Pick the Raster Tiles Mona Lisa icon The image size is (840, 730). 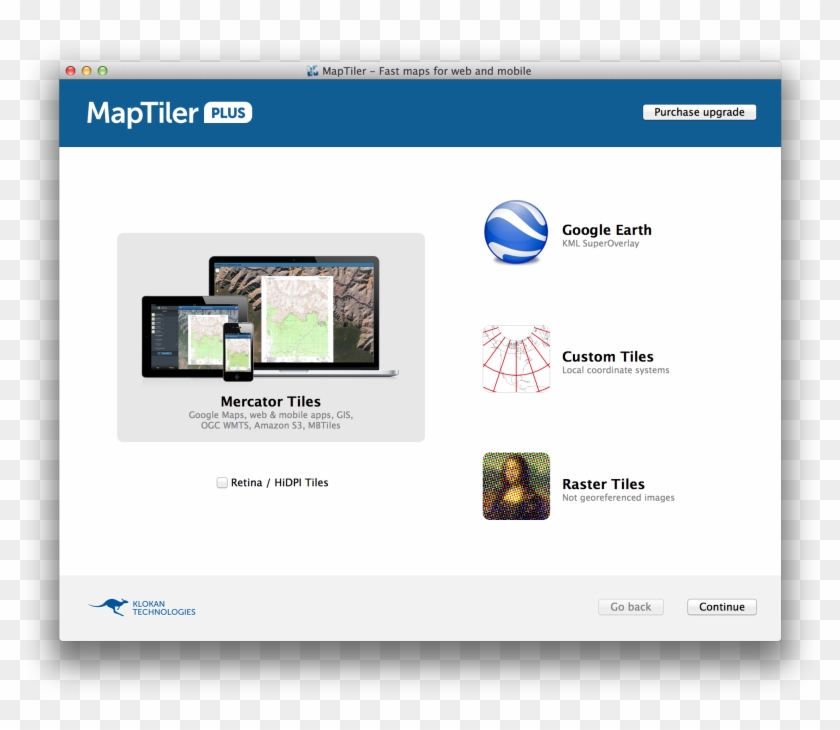coord(516,486)
